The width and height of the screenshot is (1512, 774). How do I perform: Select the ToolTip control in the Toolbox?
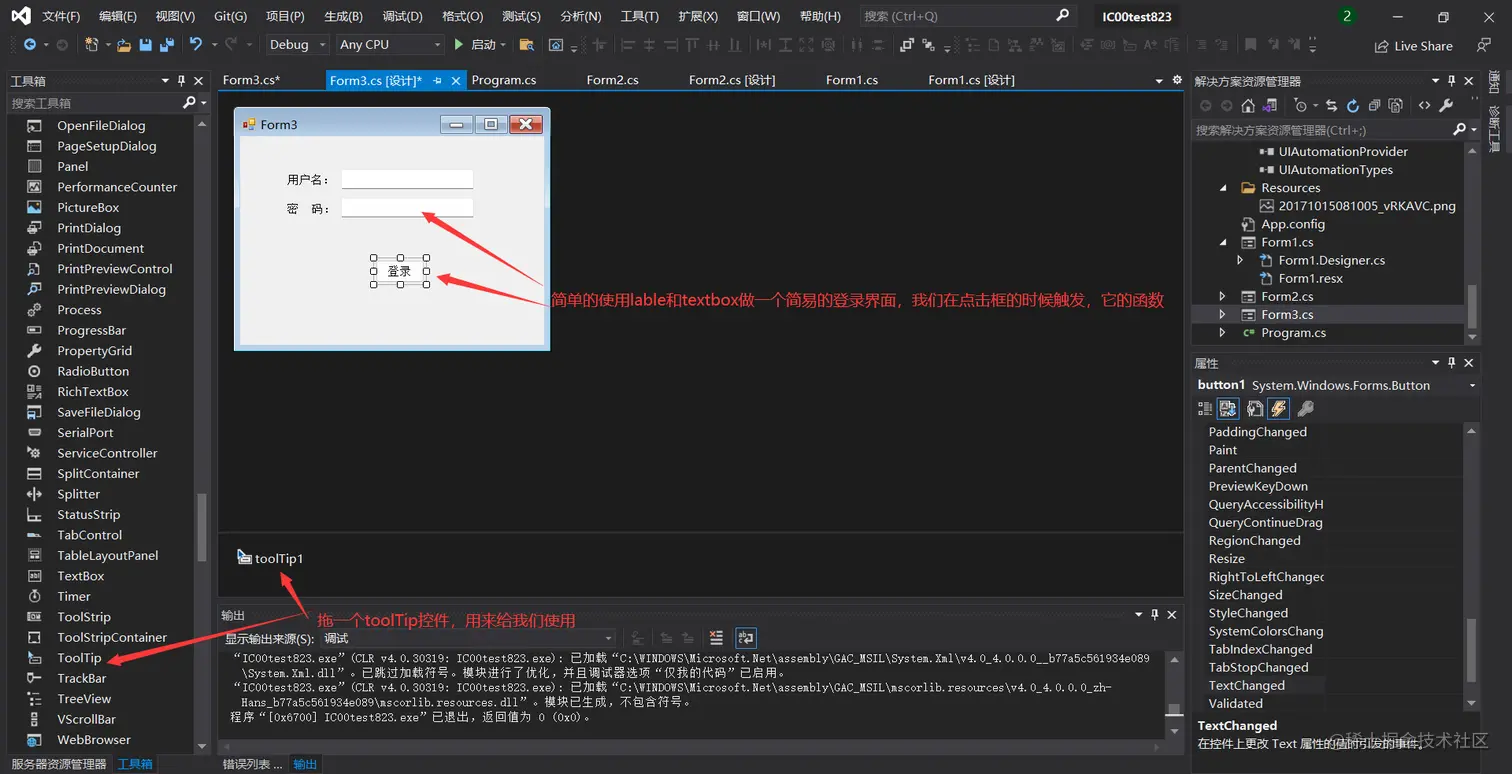coord(79,658)
